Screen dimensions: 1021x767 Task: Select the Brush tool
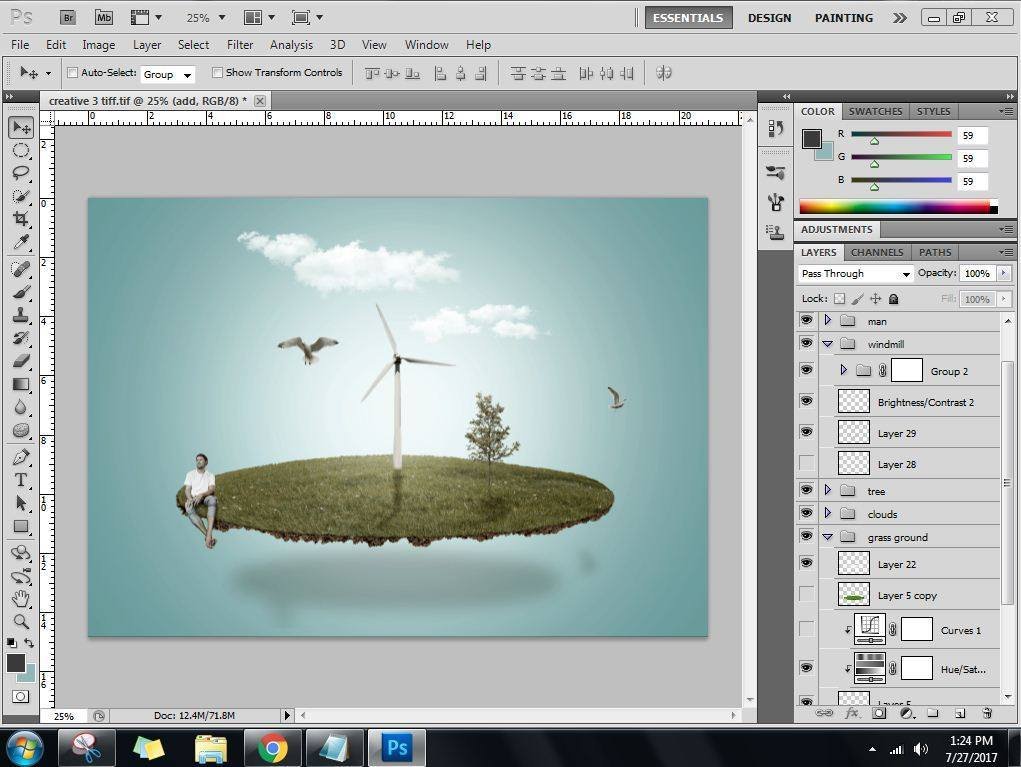[21, 292]
